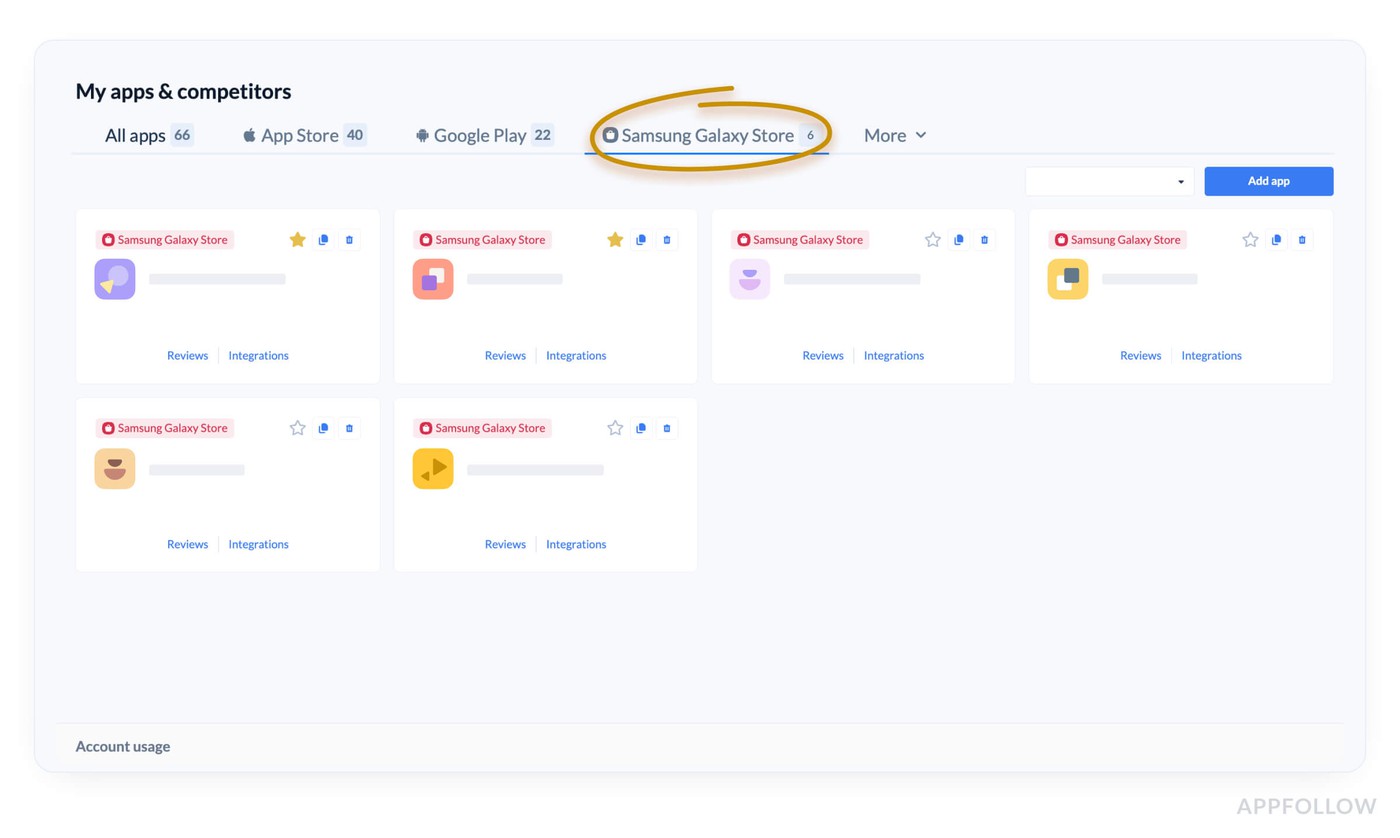
Task: Open Reviews for the light pink app
Action: pos(823,356)
